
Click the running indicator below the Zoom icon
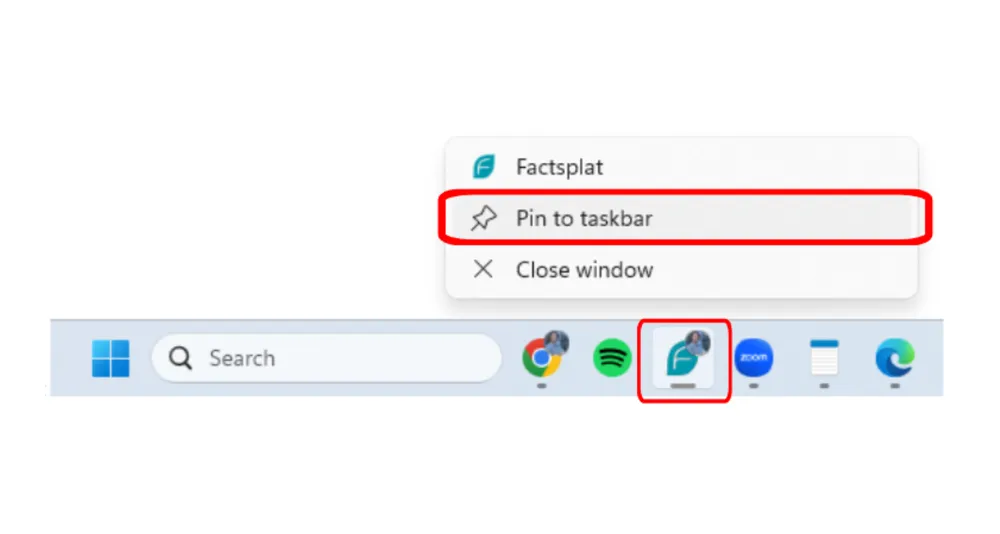[754, 386]
